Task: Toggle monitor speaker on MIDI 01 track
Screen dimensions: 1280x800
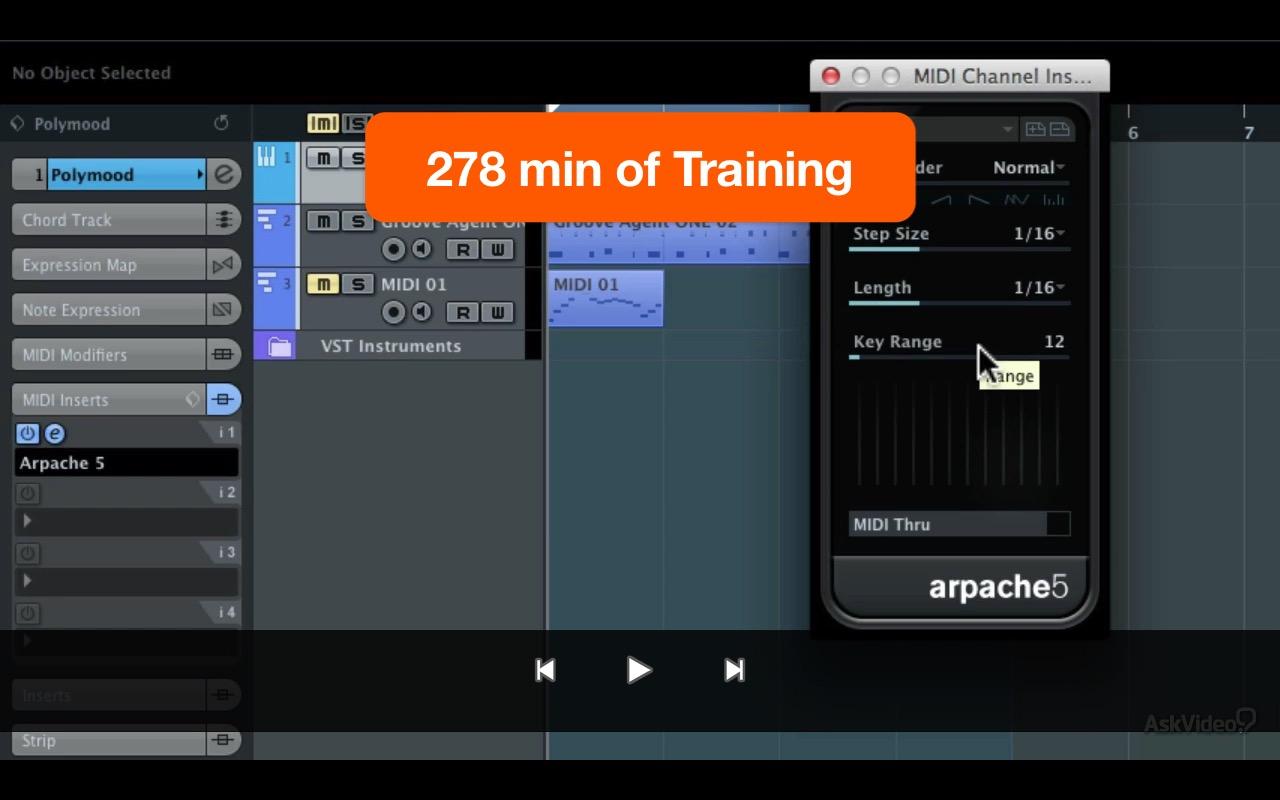Action: (422, 313)
